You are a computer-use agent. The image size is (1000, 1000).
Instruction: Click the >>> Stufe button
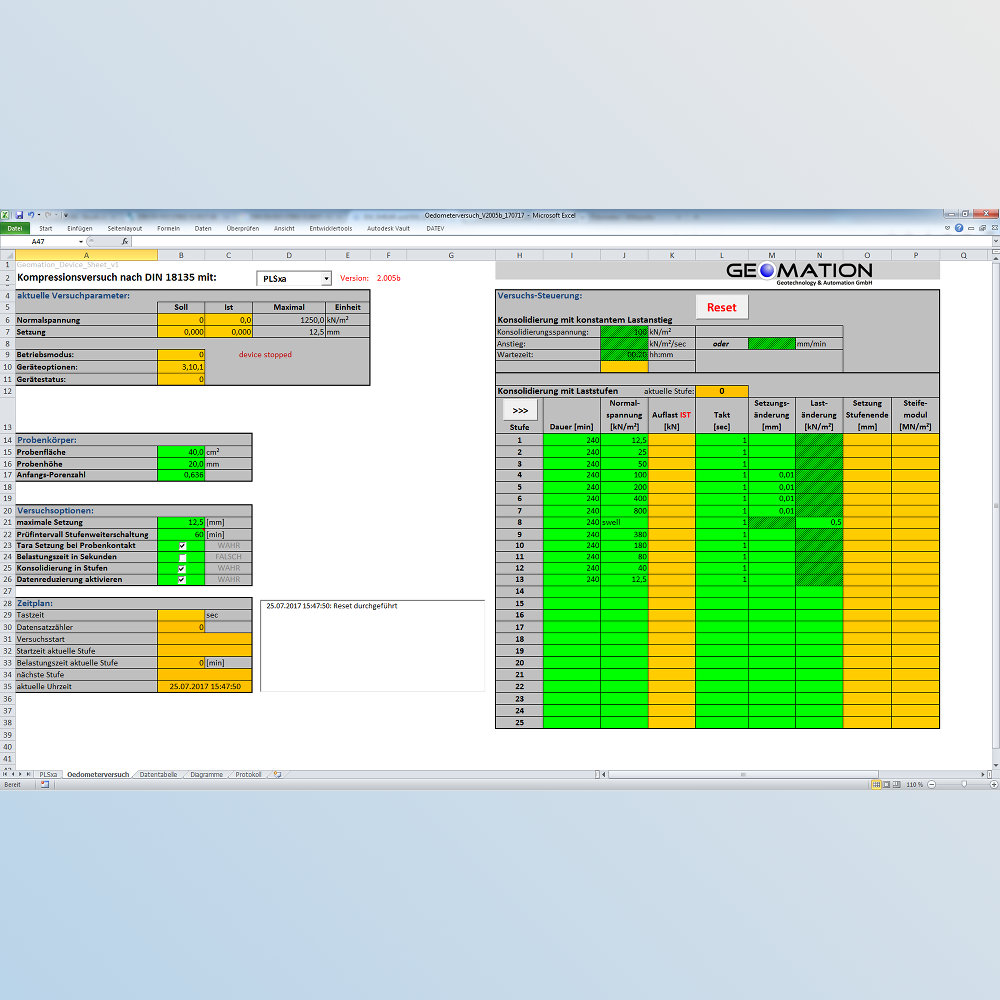click(x=520, y=410)
